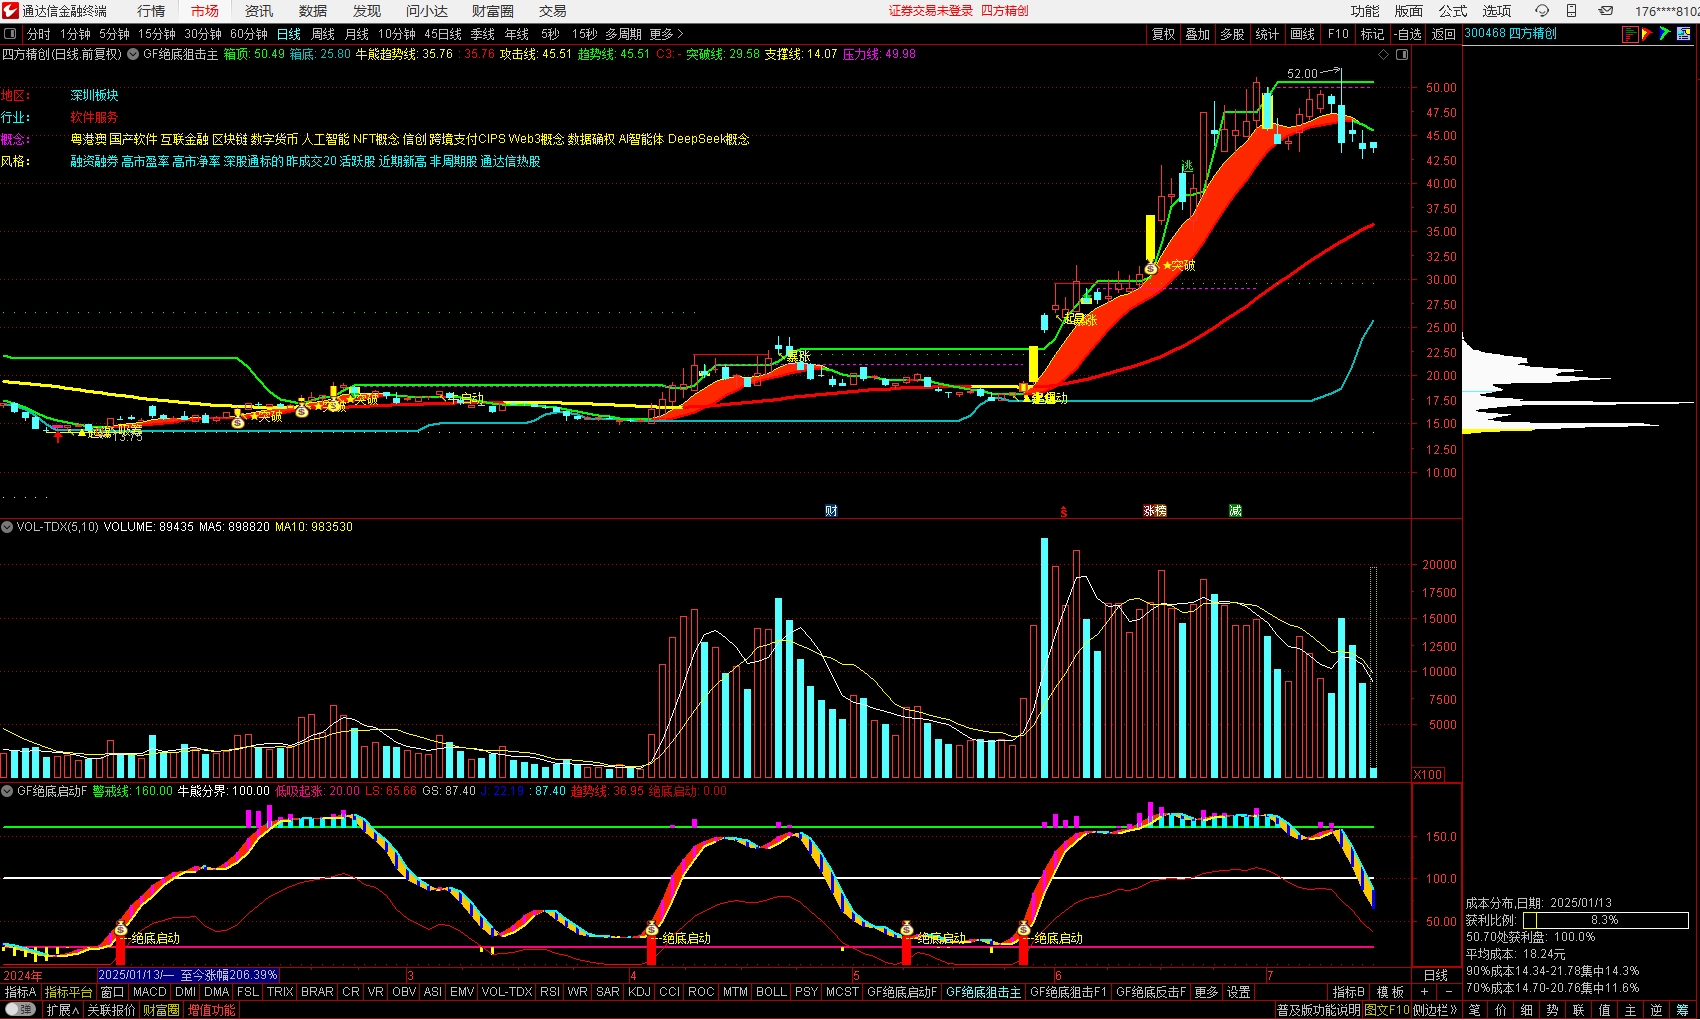
Task: Click the F10 company info button
Action: [x=1338, y=34]
